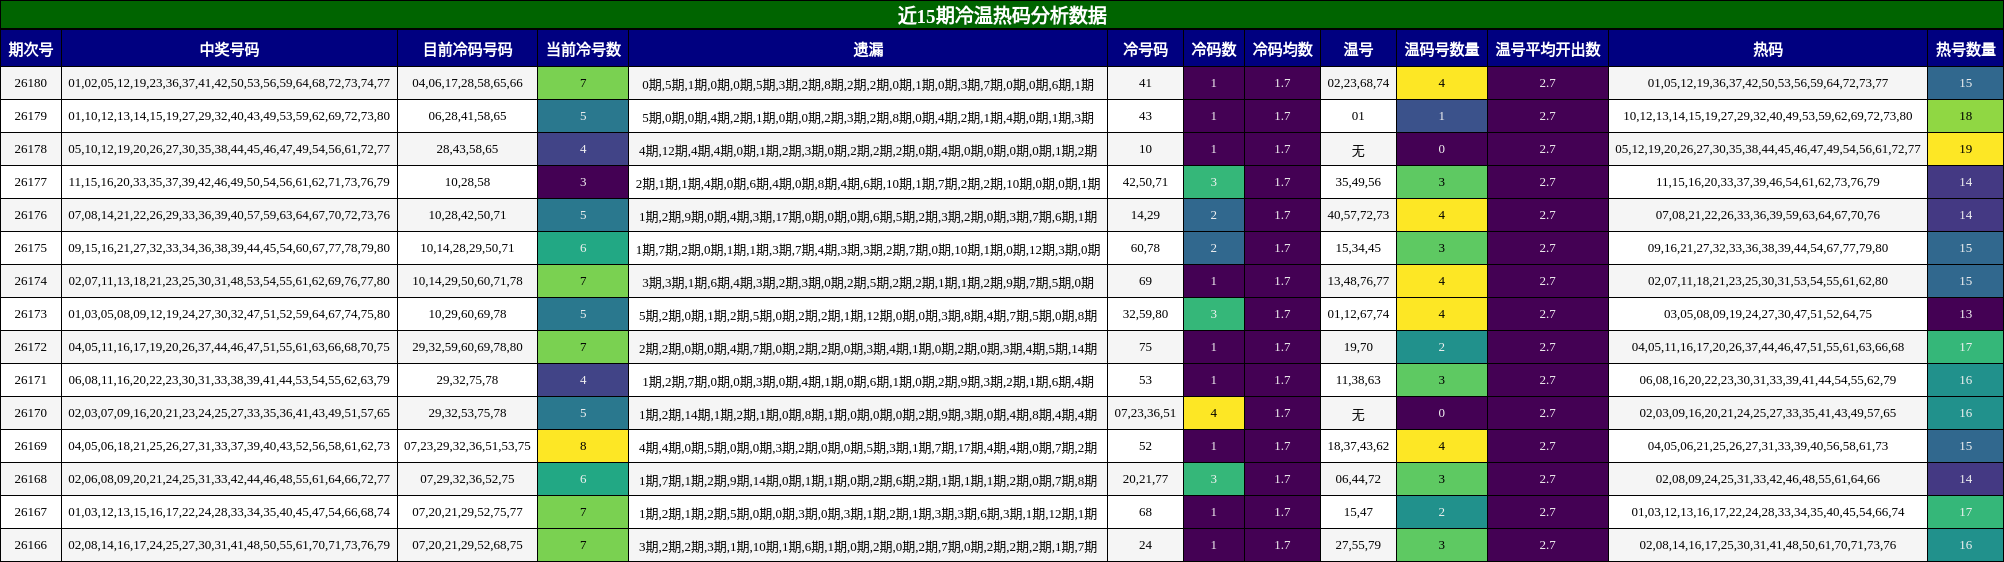Click hot numbers 11,15,16,20,33,37,39,46,54,61,62,73,76,79

tap(1768, 182)
